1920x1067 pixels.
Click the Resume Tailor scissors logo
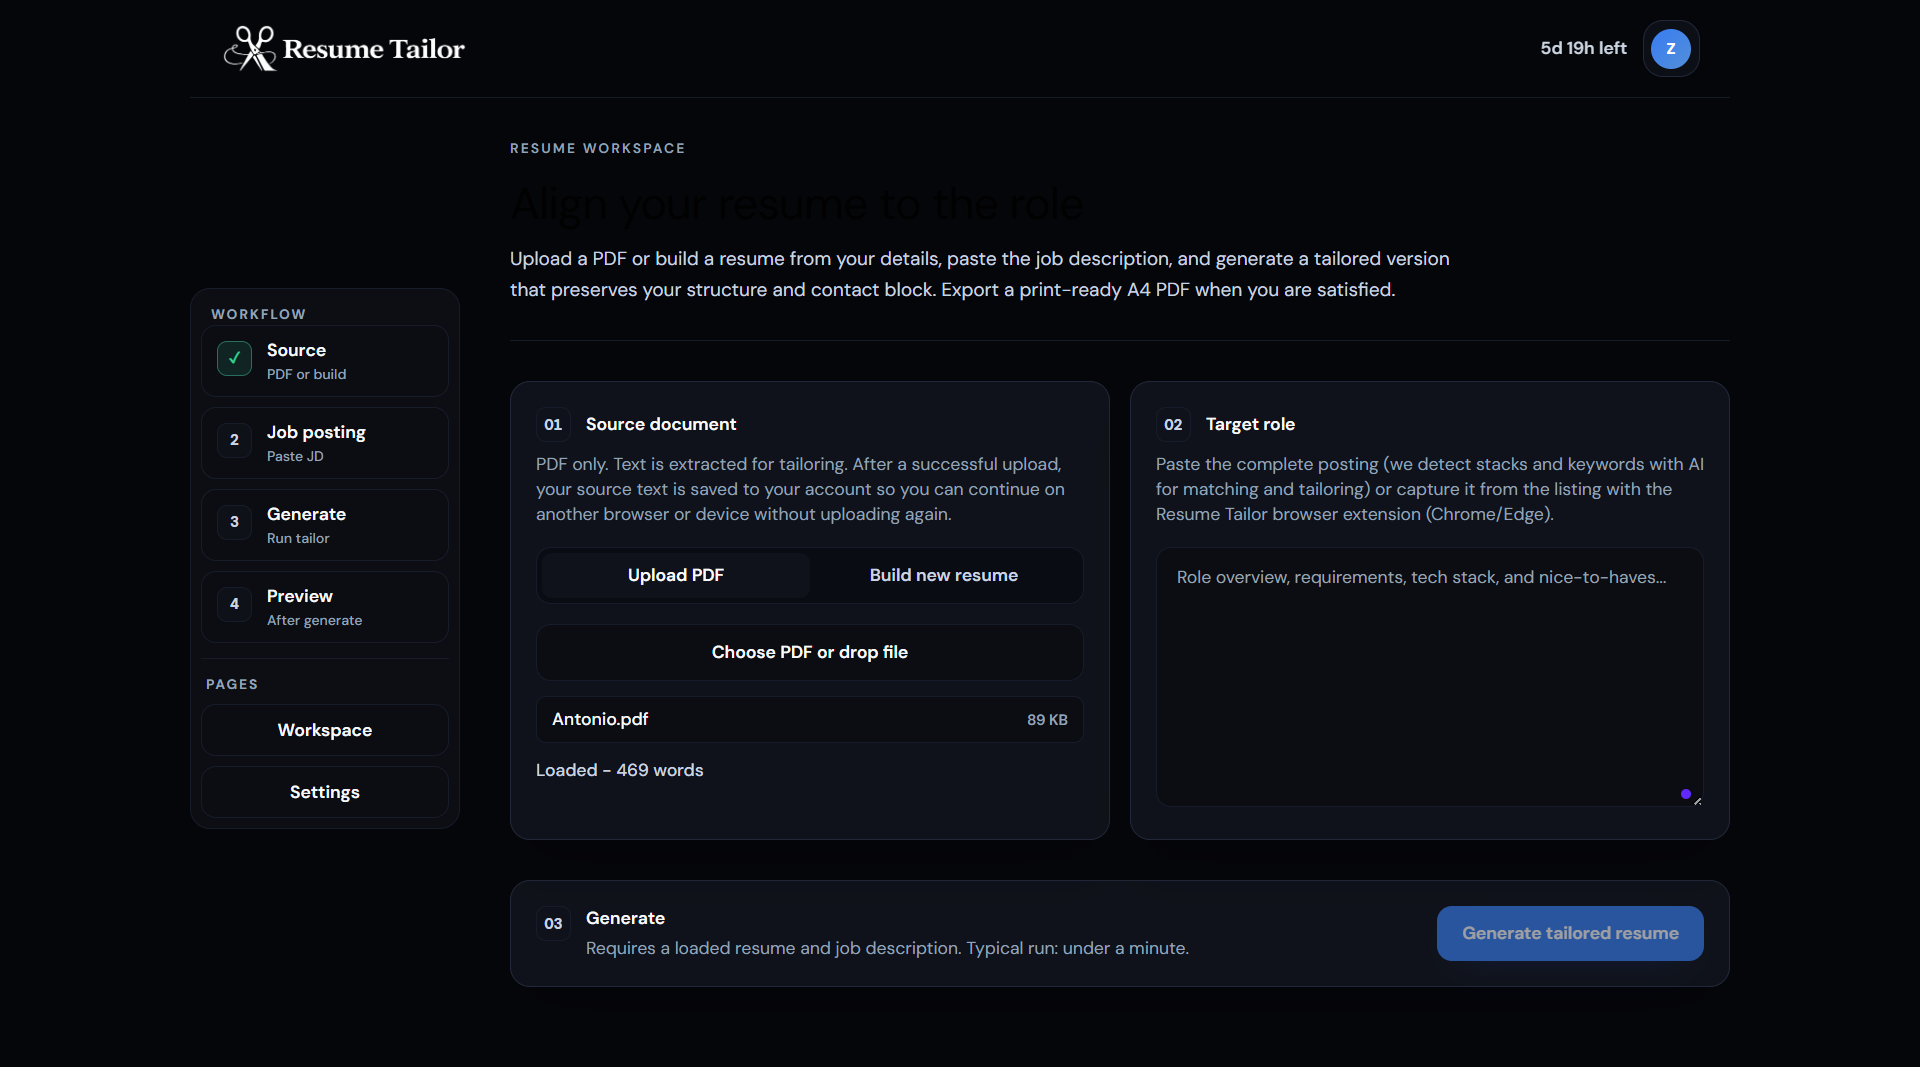(x=250, y=48)
